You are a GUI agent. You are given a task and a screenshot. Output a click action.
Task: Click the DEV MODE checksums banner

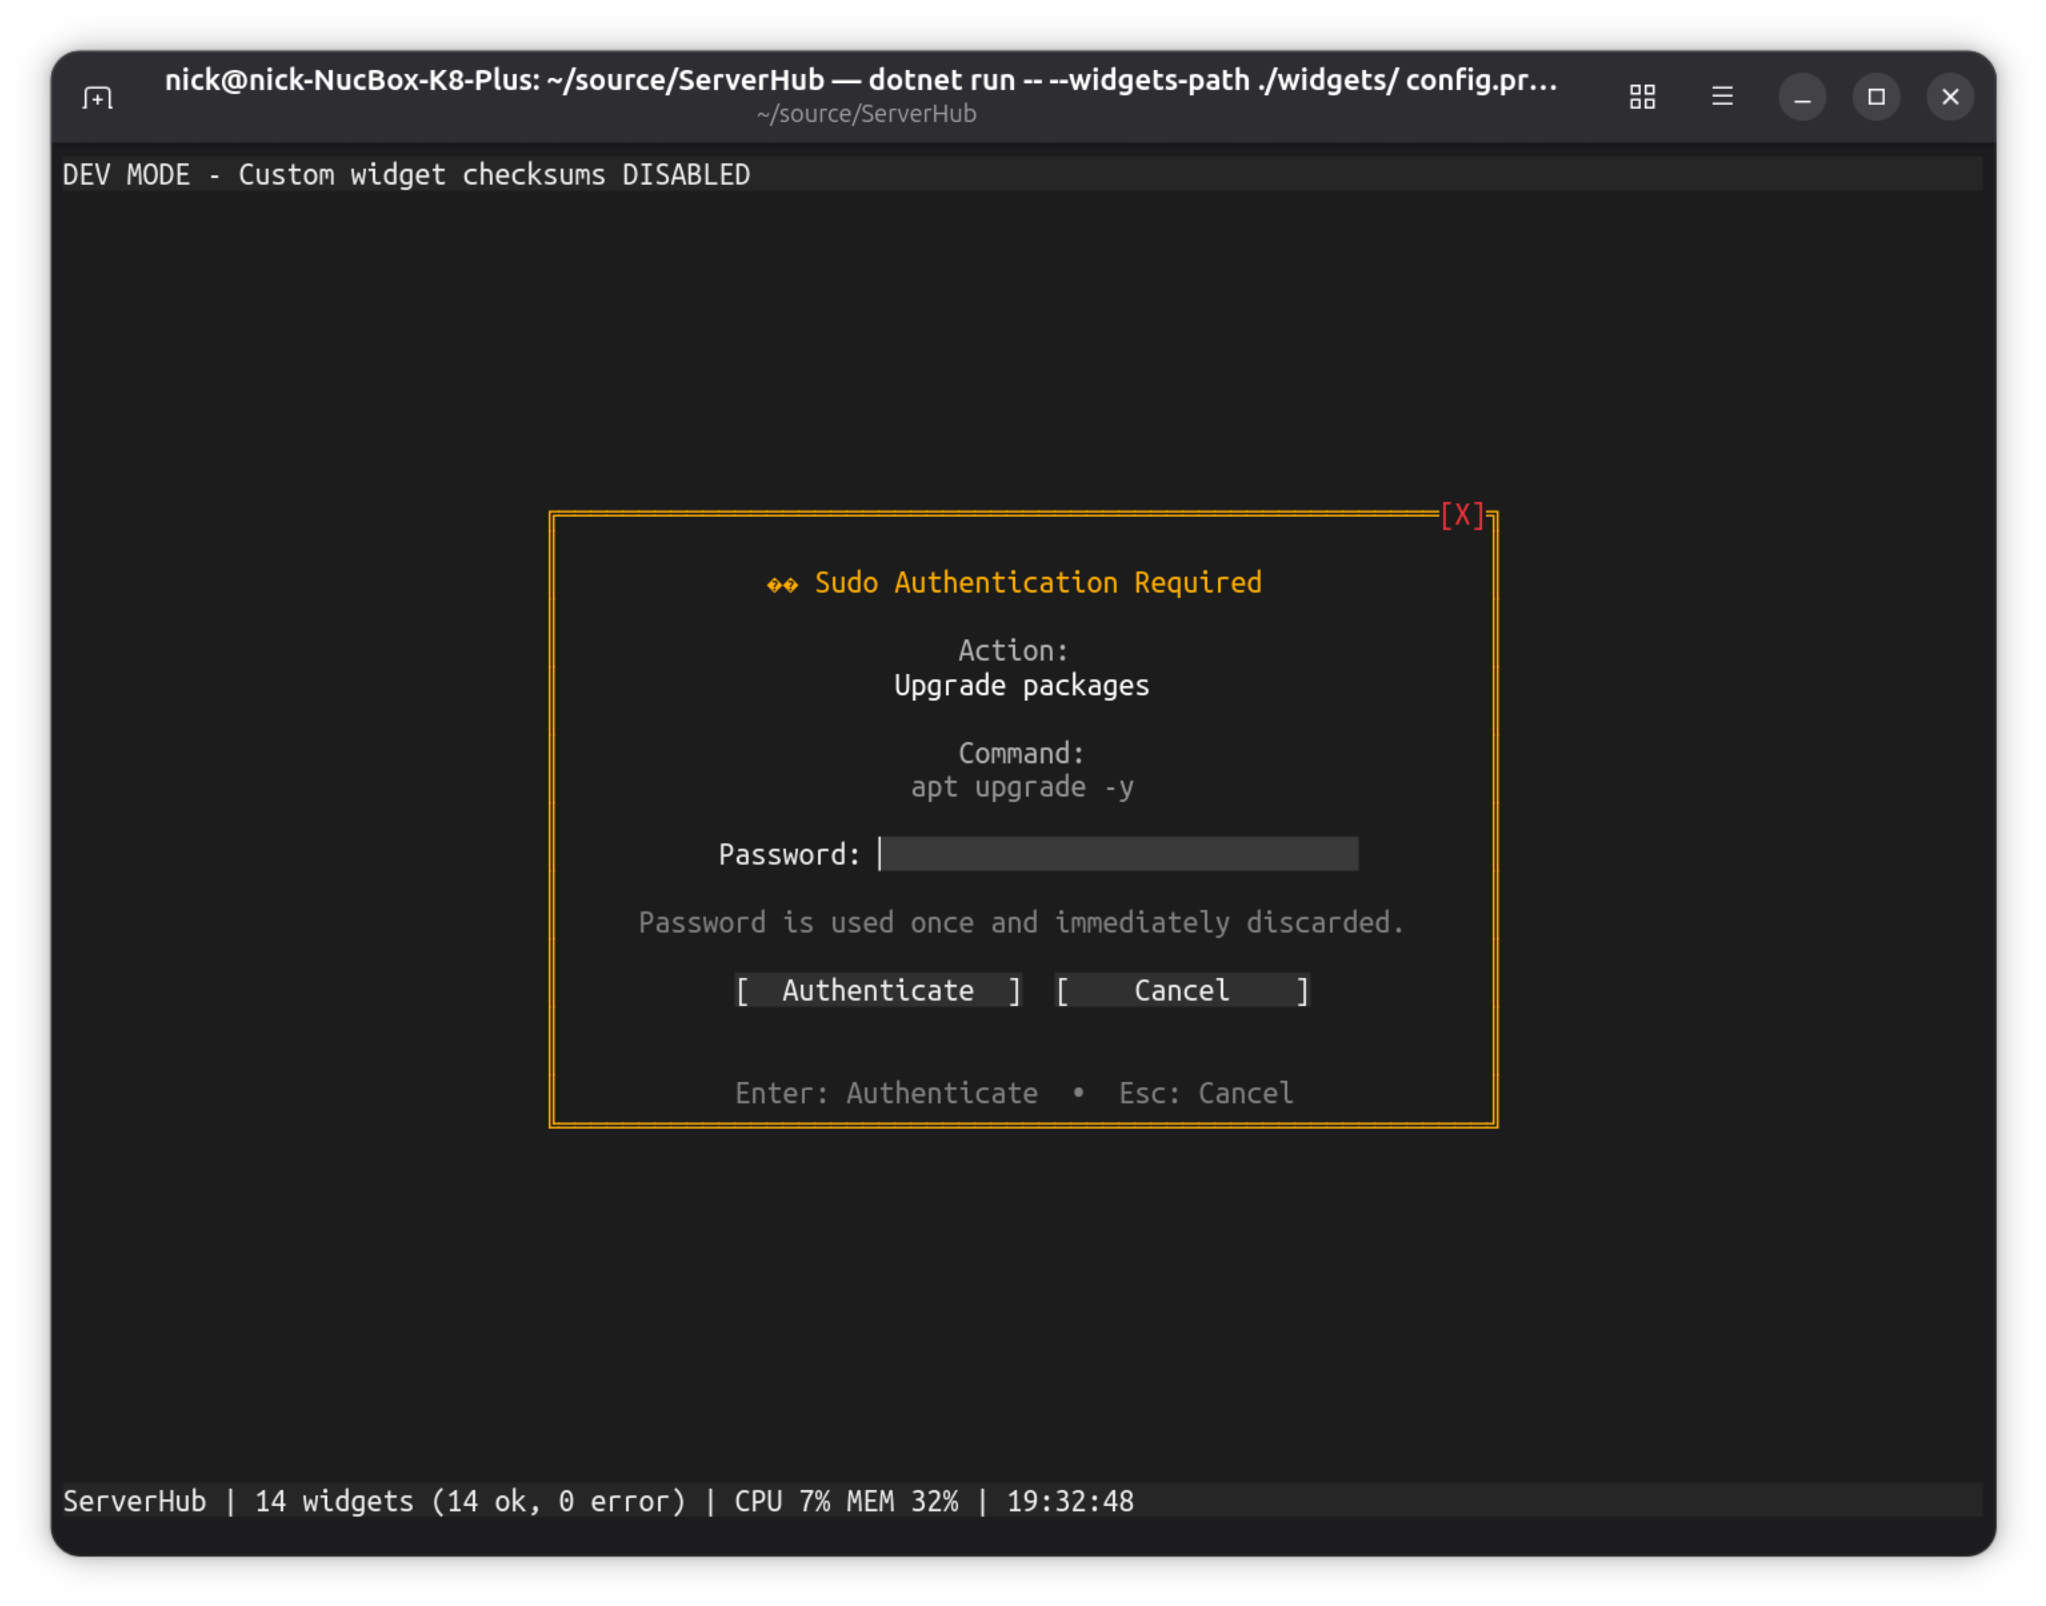406,175
